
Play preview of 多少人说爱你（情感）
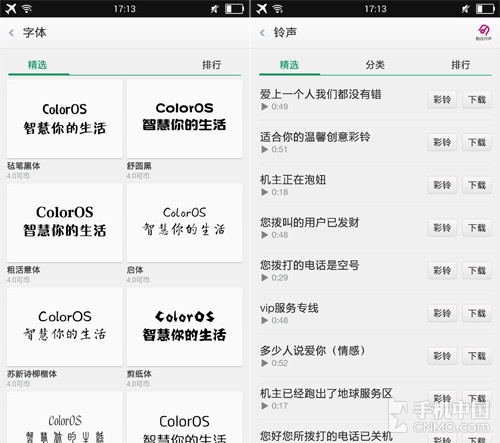coord(265,363)
